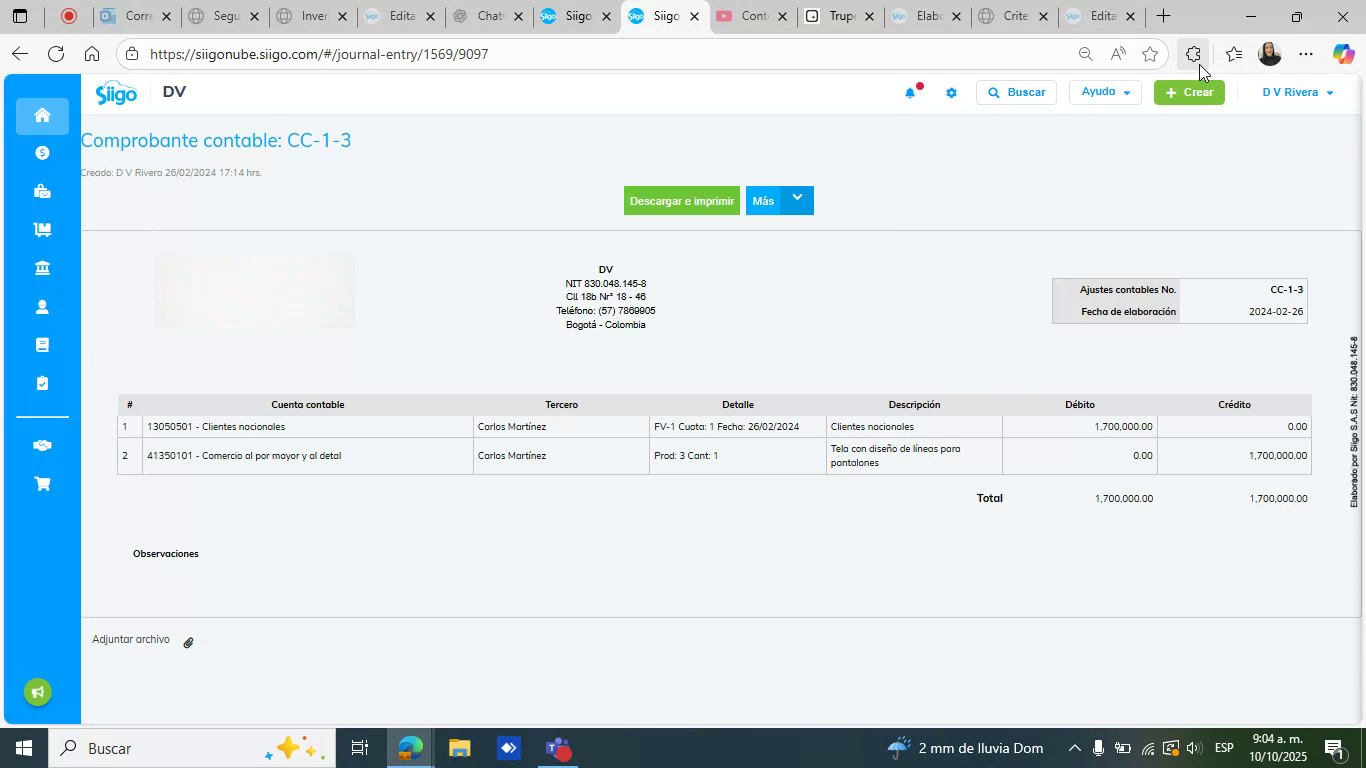
Task: Open the bank building icon in sidebar
Action: tap(42, 268)
